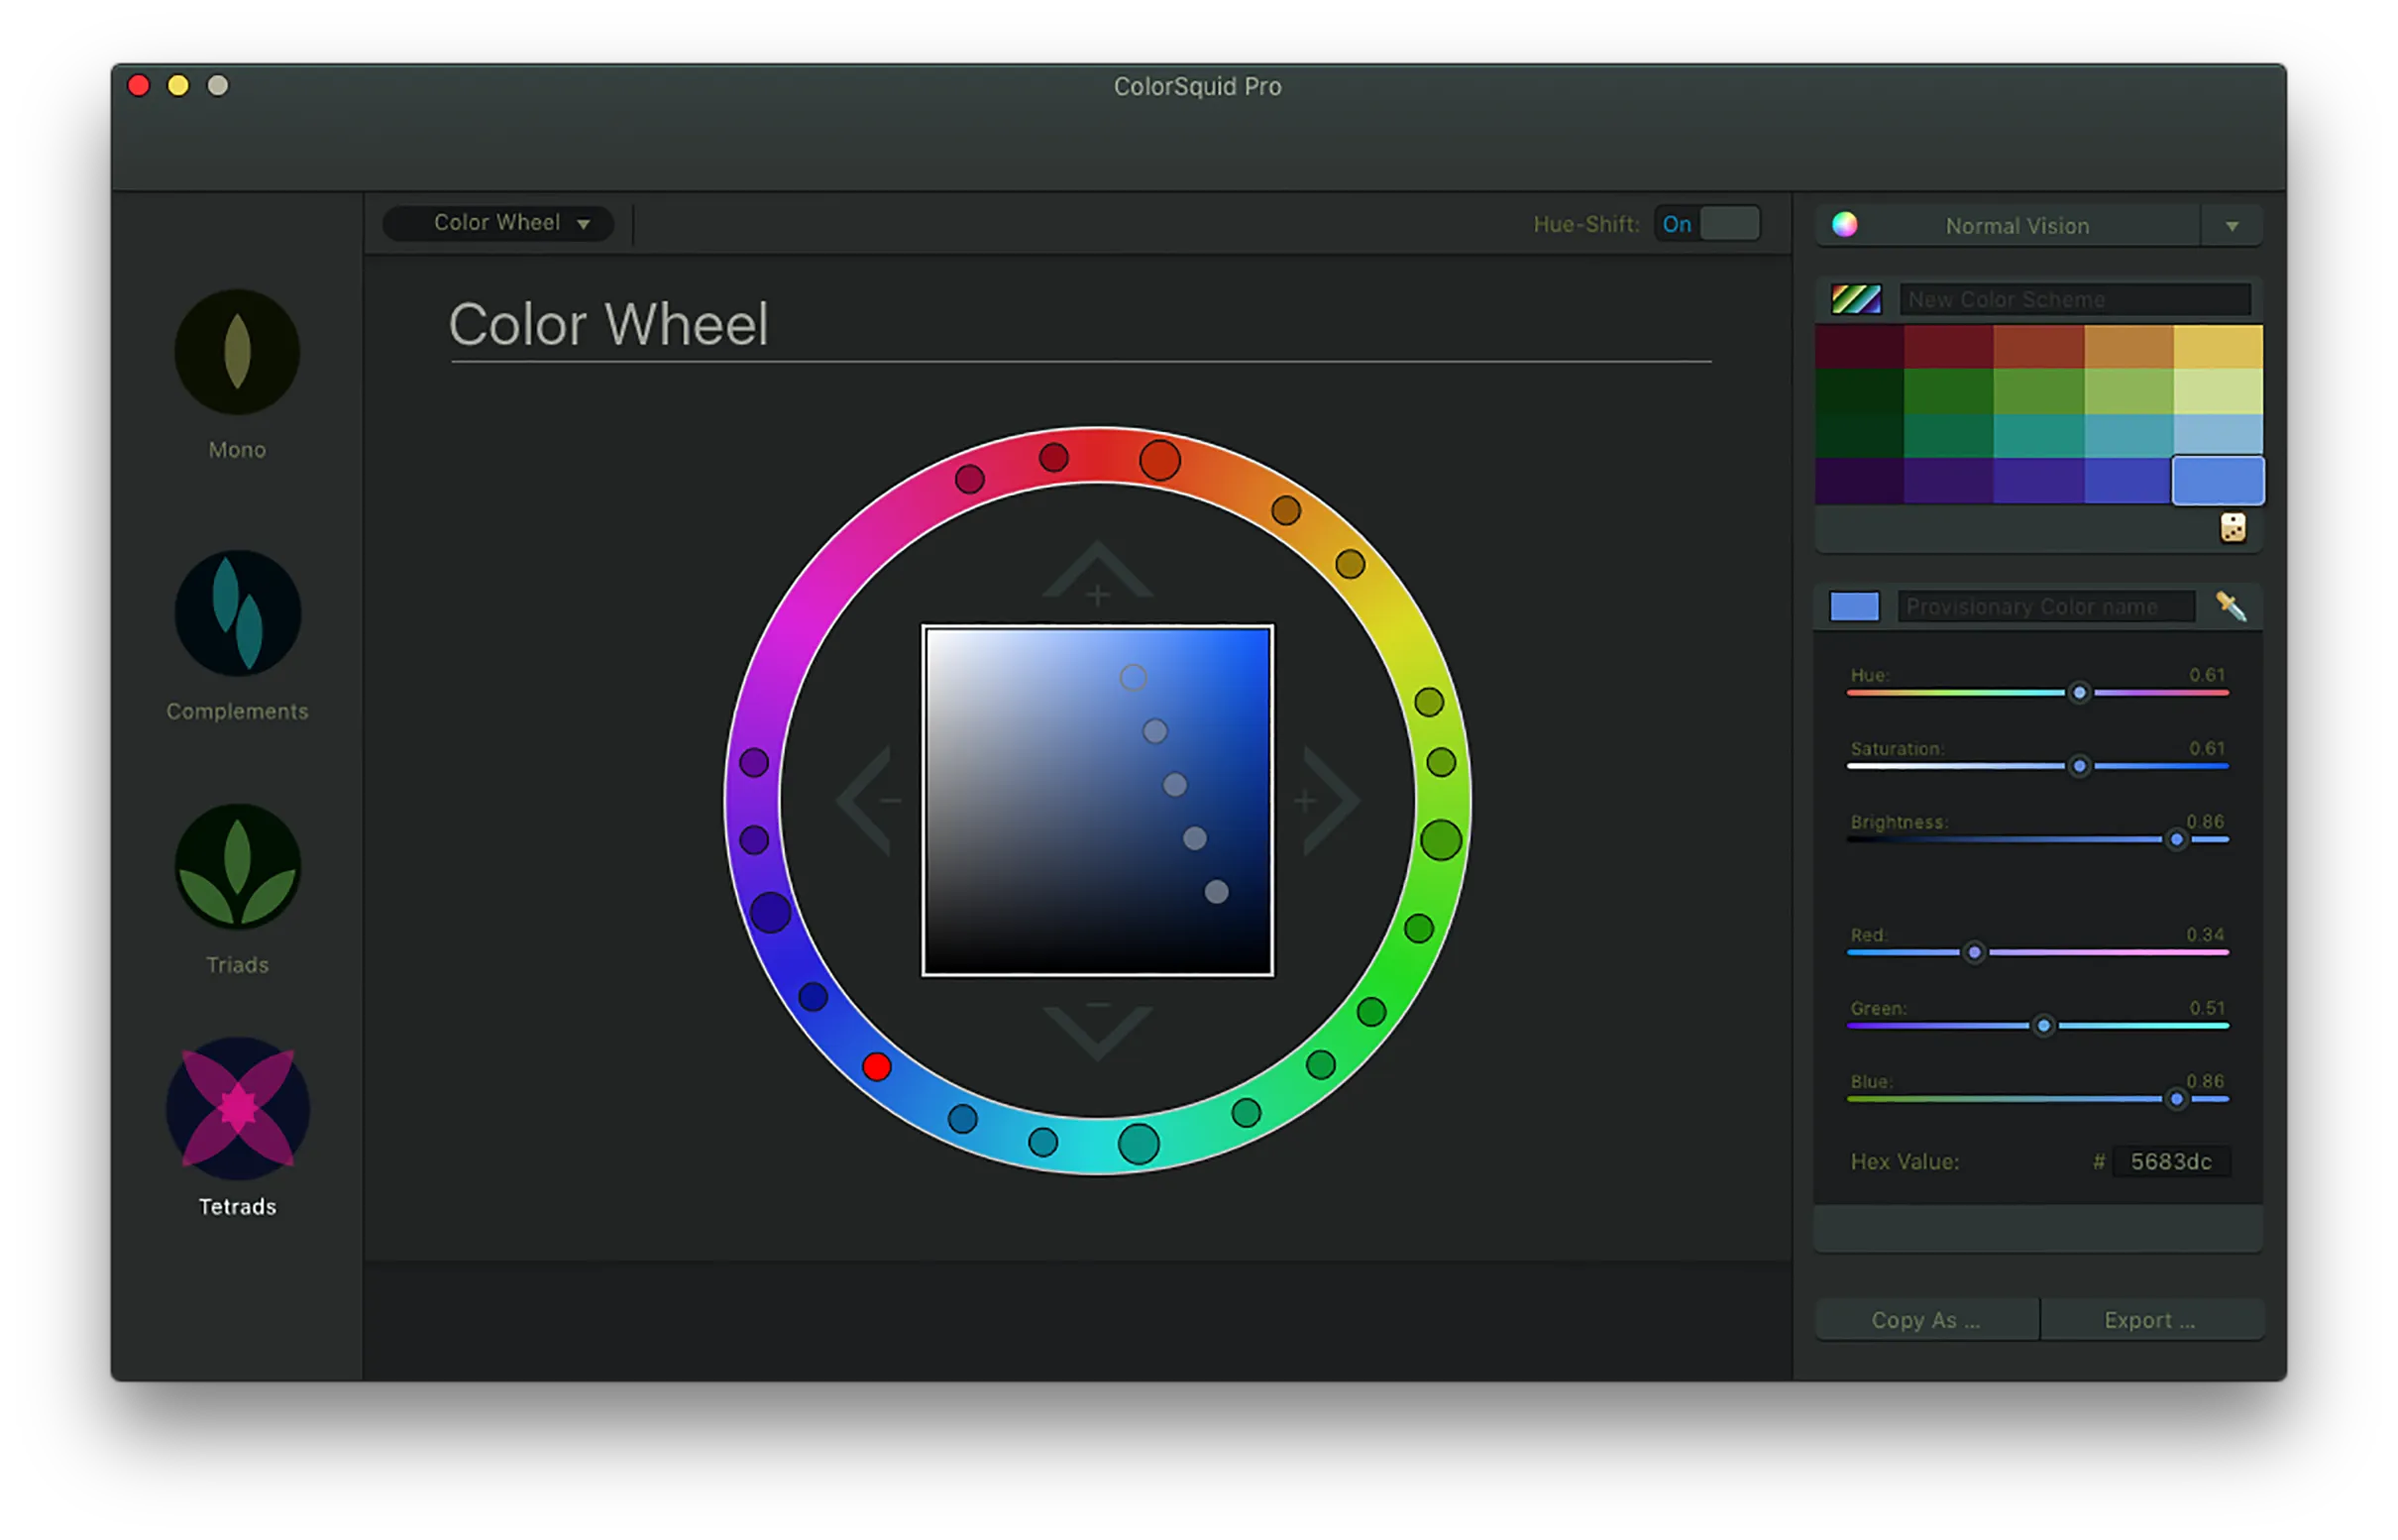Open the Color Wheel dropdown
The height and width of the screenshot is (1540, 2398).
point(498,223)
